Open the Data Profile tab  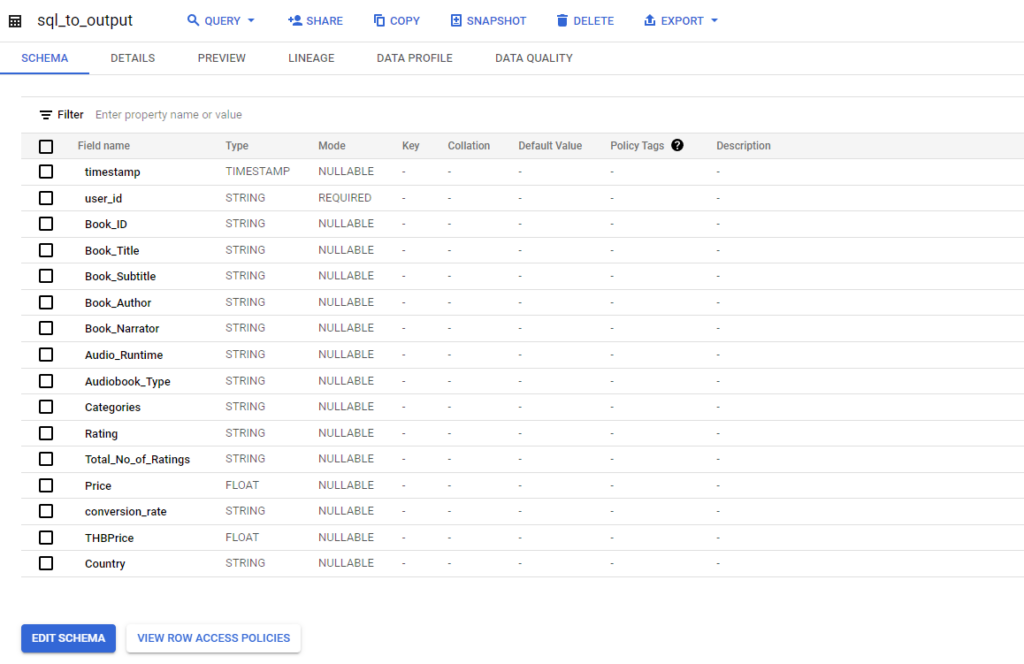click(414, 58)
